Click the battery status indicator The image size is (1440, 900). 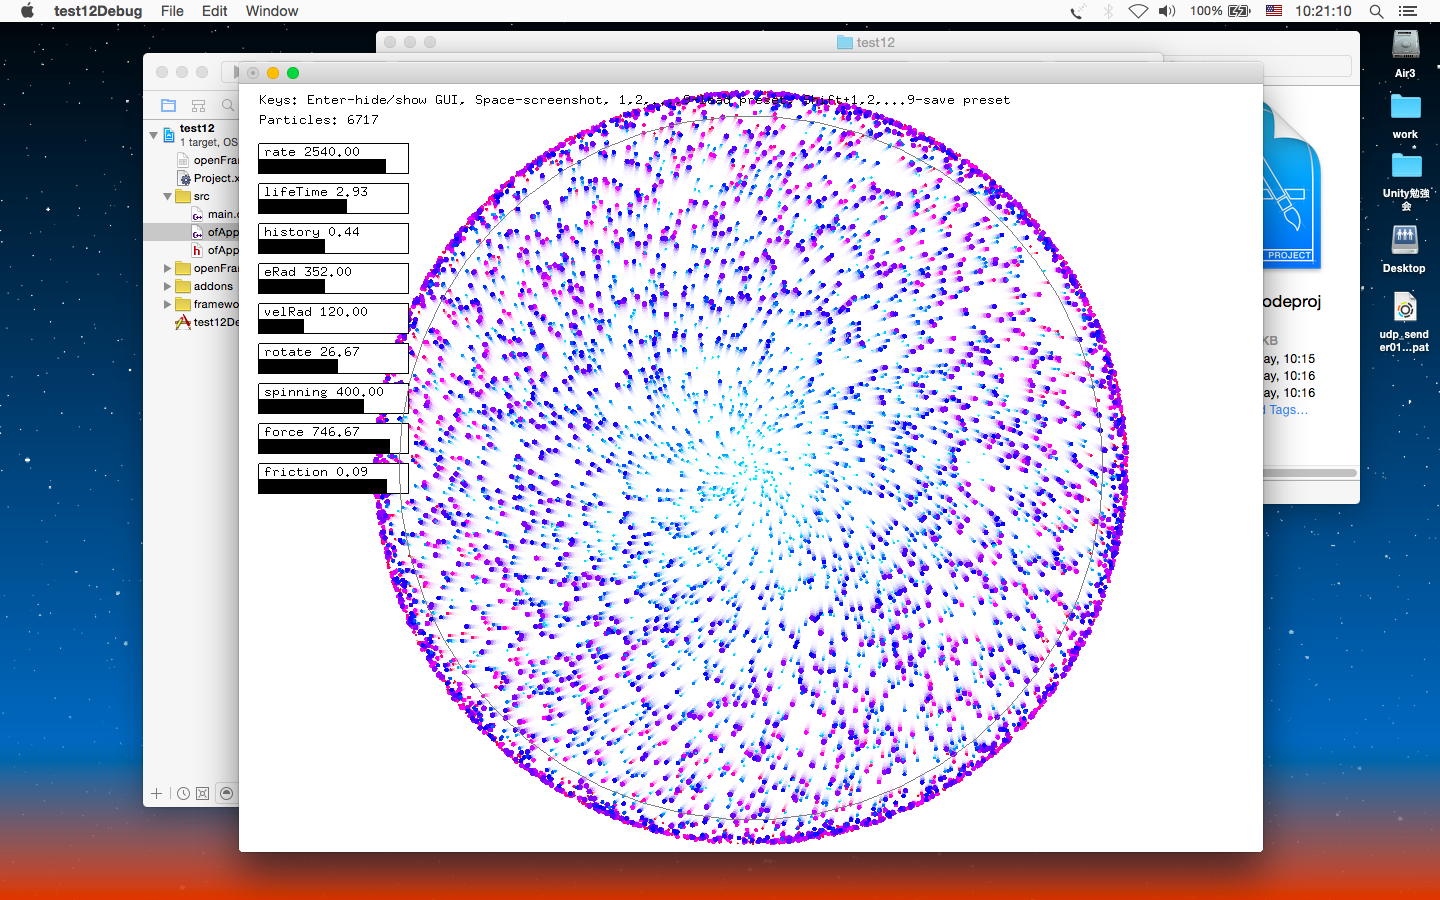coord(1220,11)
